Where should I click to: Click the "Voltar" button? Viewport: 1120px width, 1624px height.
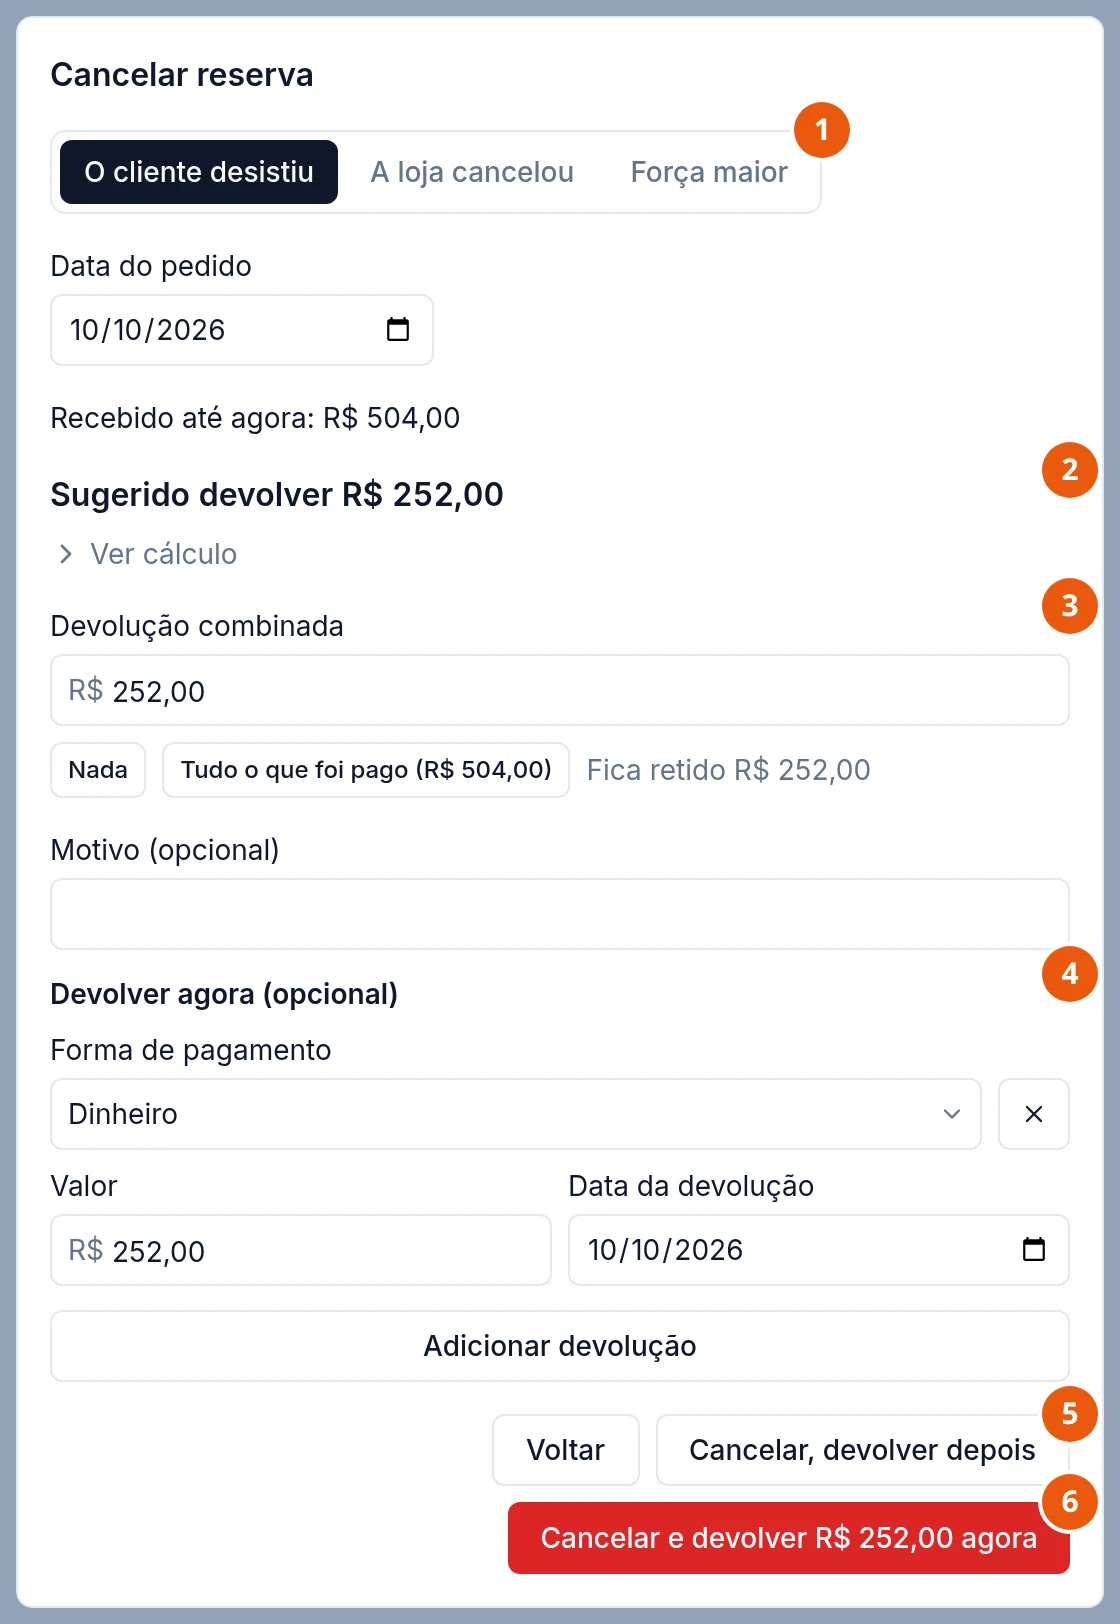(x=566, y=1450)
